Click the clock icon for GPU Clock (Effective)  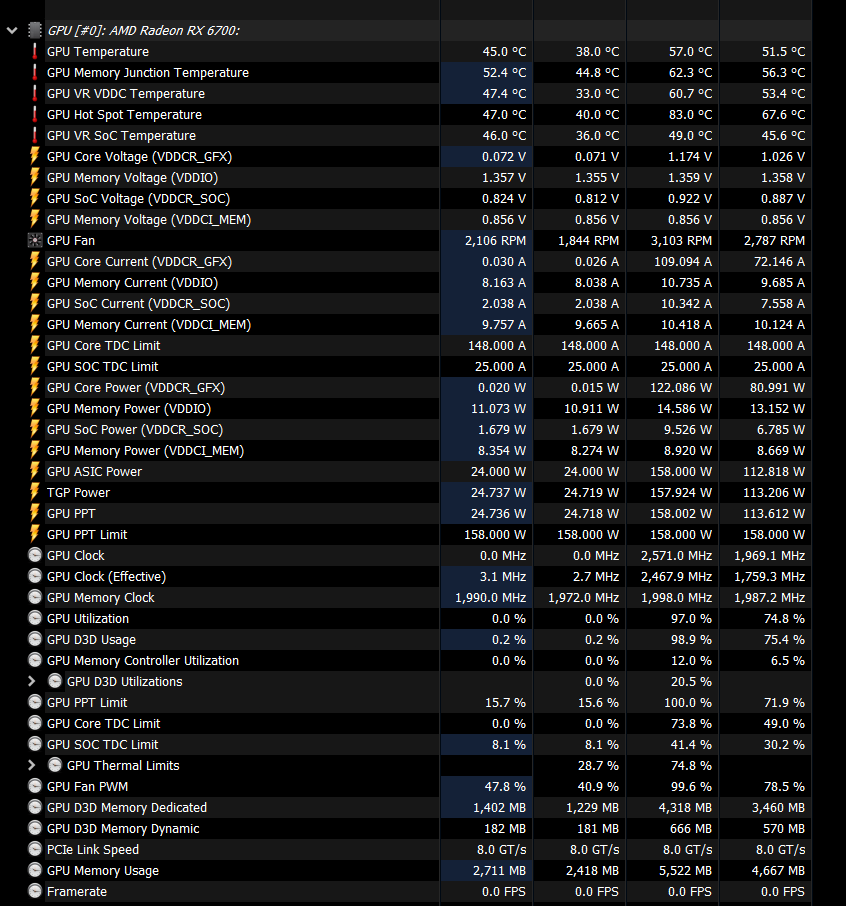pos(35,576)
